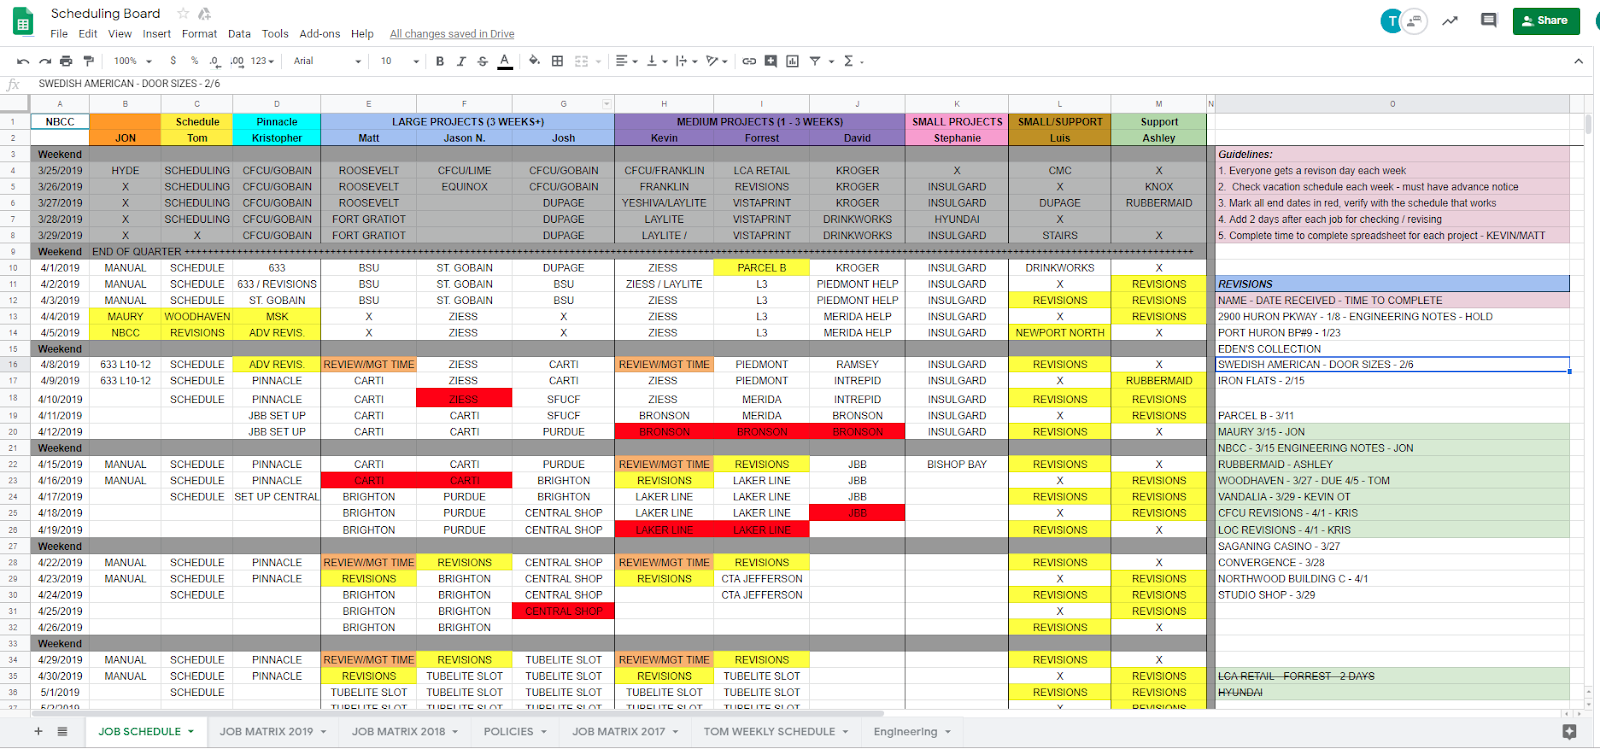
Task: Activate the paint format tool
Action: [88, 61]
